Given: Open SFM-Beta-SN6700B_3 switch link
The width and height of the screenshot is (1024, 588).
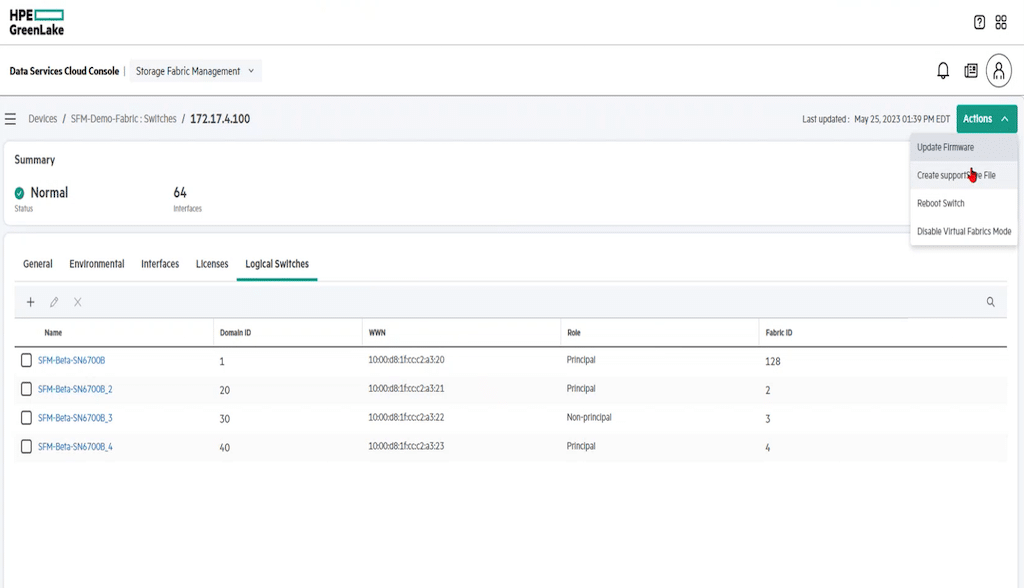Looking at the screenshot, I should (75, 418).
